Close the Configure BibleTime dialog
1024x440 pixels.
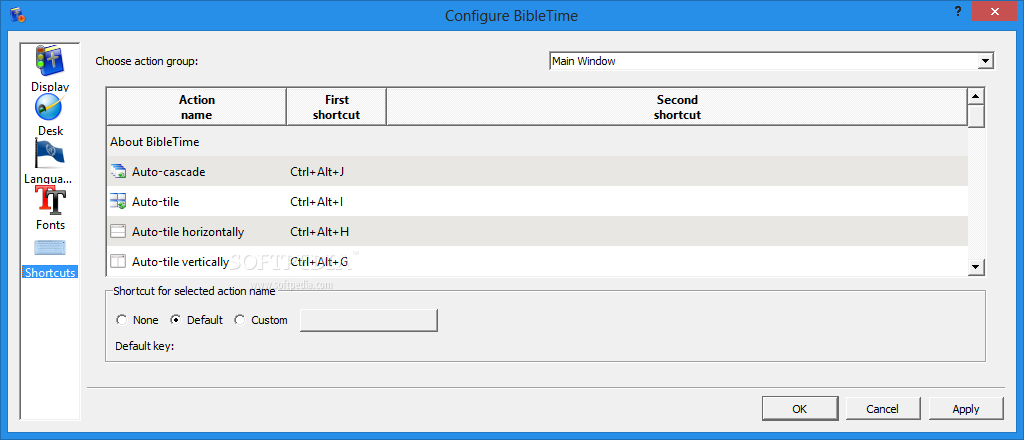[995, 12]
